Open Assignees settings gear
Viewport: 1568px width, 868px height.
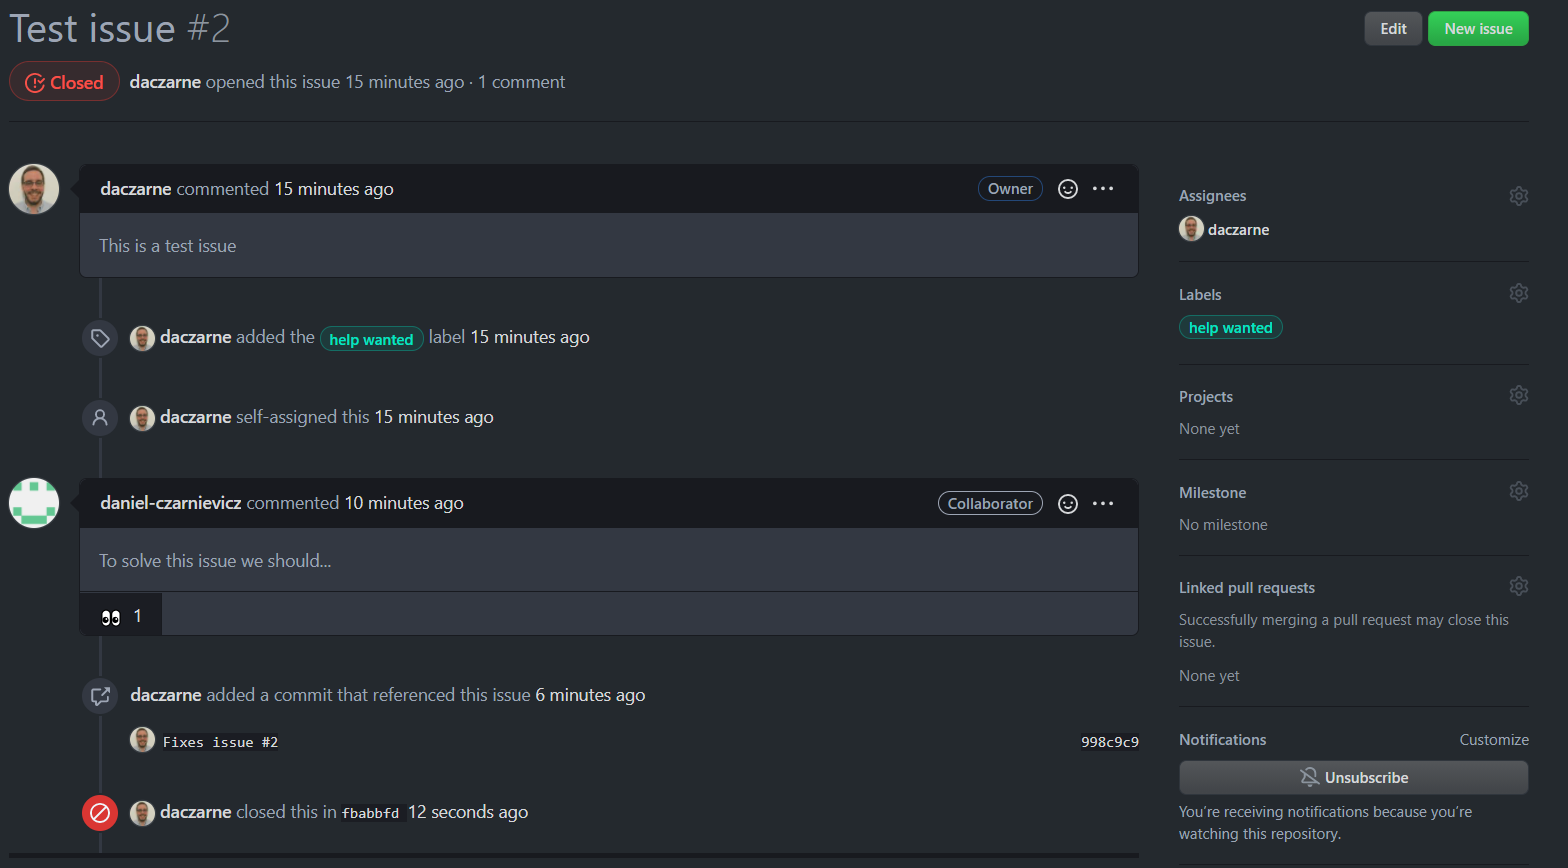coord(1518,196)
